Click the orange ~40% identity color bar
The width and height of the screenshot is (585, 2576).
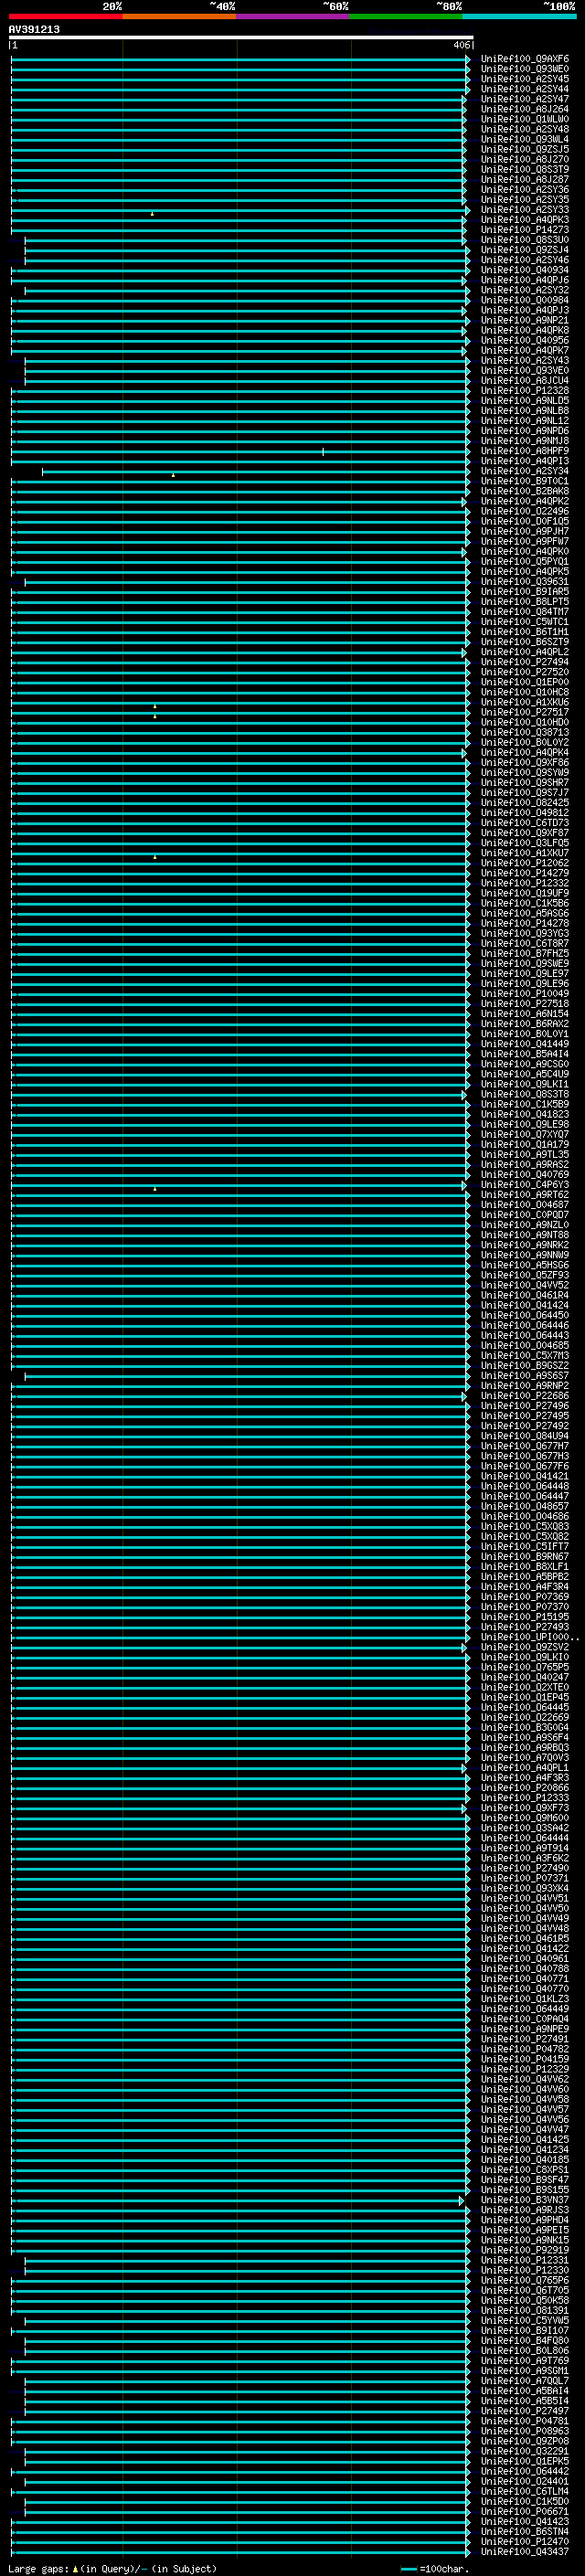click(x=179, y=16)
